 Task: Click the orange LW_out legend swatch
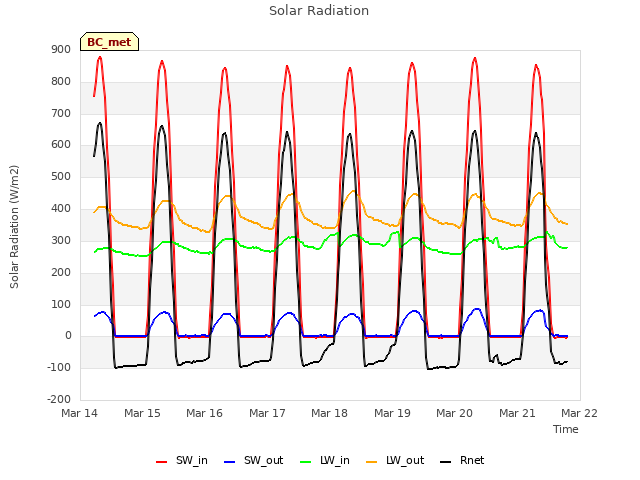[372, 462]
